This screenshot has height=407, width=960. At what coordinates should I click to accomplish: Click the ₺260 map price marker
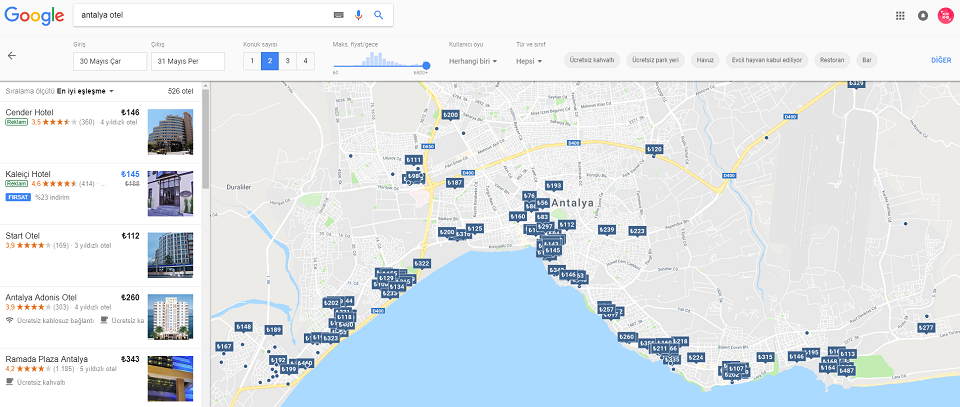pyautogui.click(x=626, y=337)
